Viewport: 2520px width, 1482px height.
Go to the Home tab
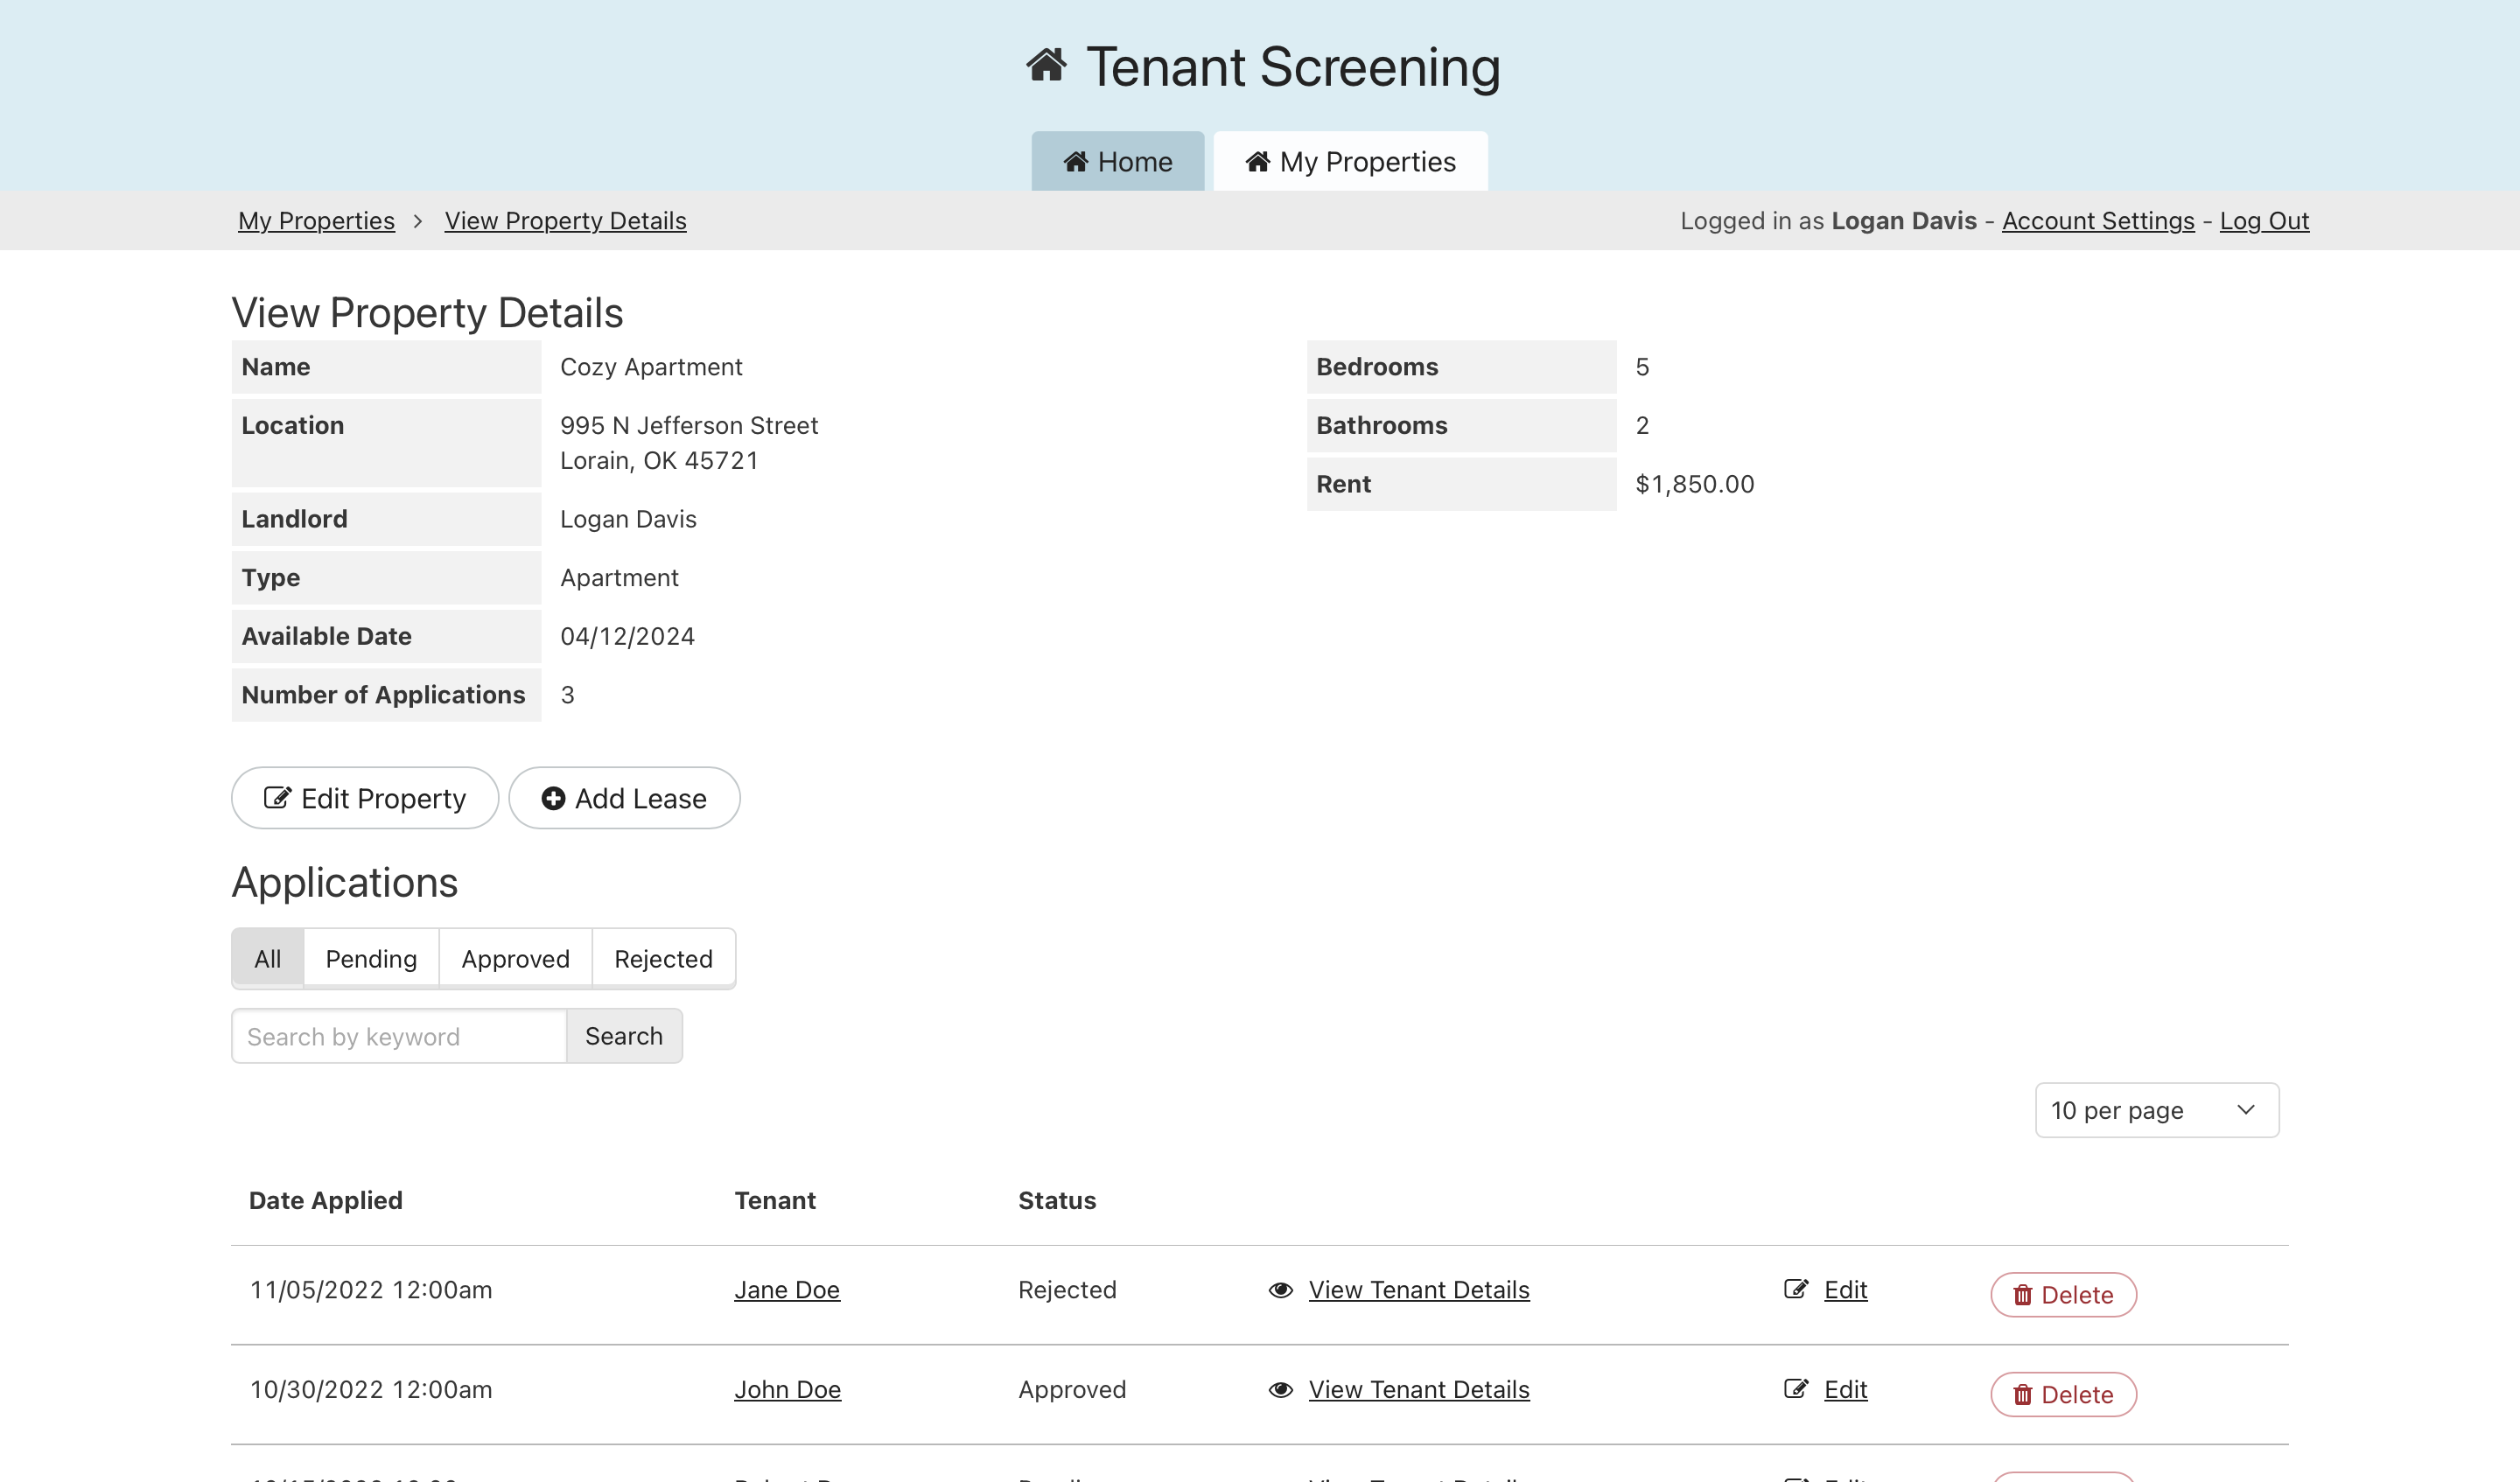[1117, 162]
